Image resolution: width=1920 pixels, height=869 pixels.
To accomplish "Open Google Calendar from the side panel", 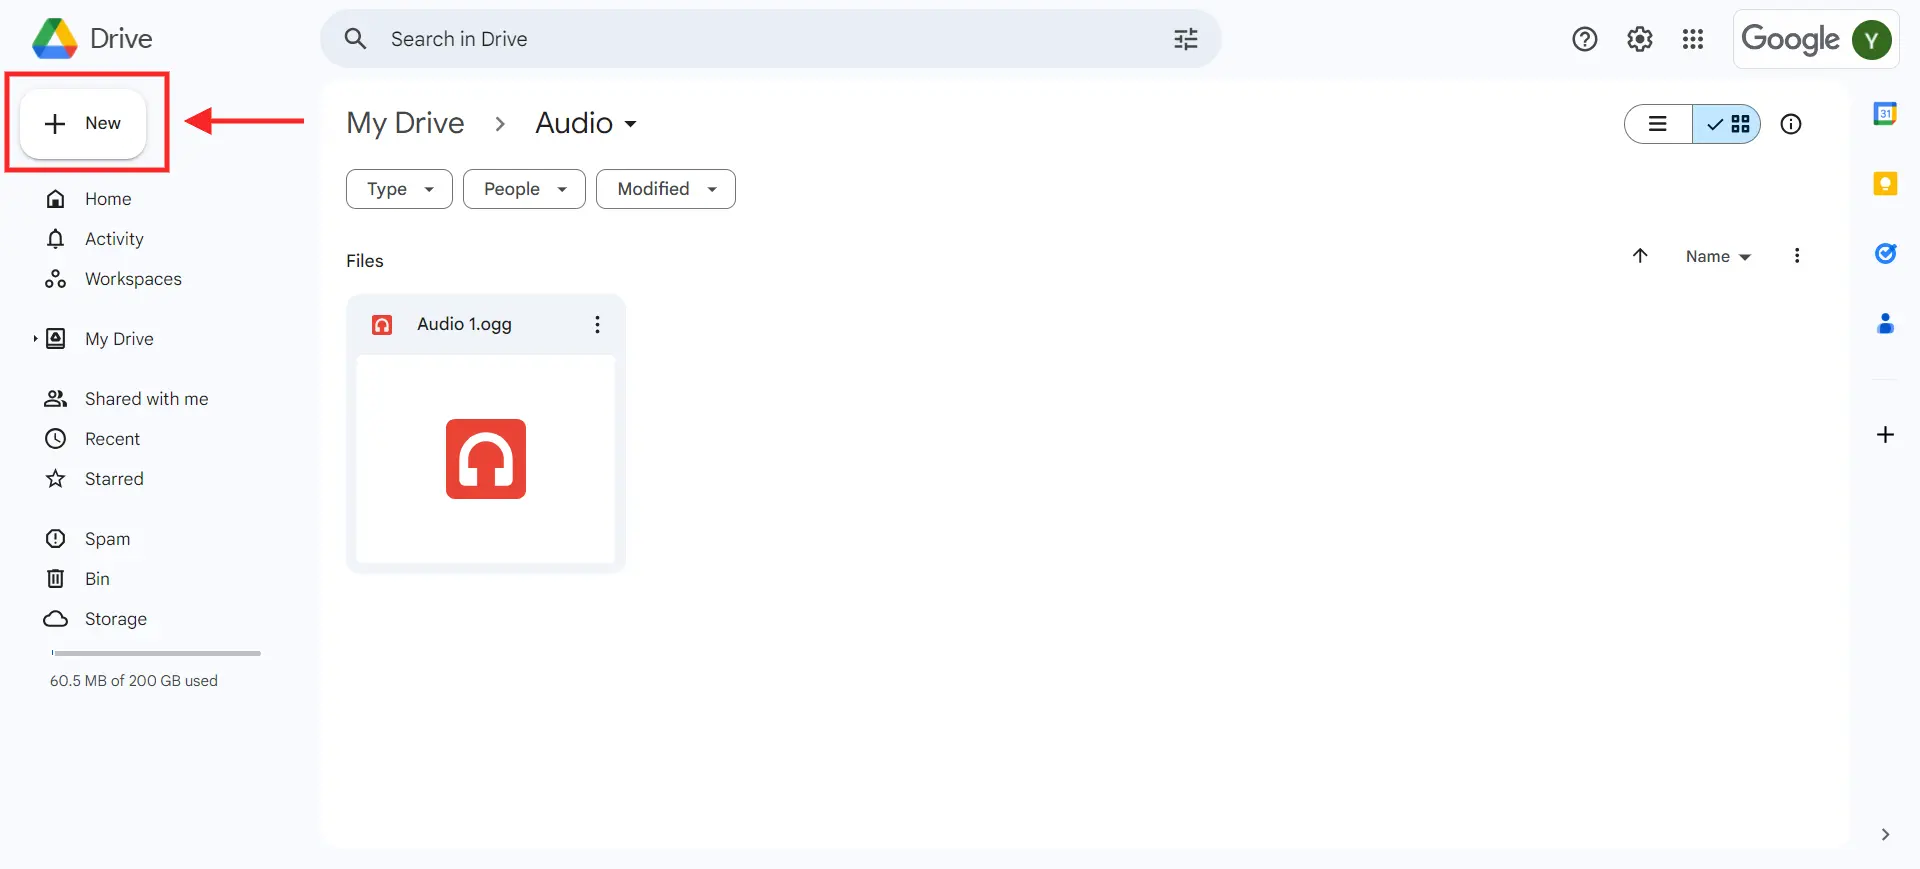I will click(x=1887, y=113).
